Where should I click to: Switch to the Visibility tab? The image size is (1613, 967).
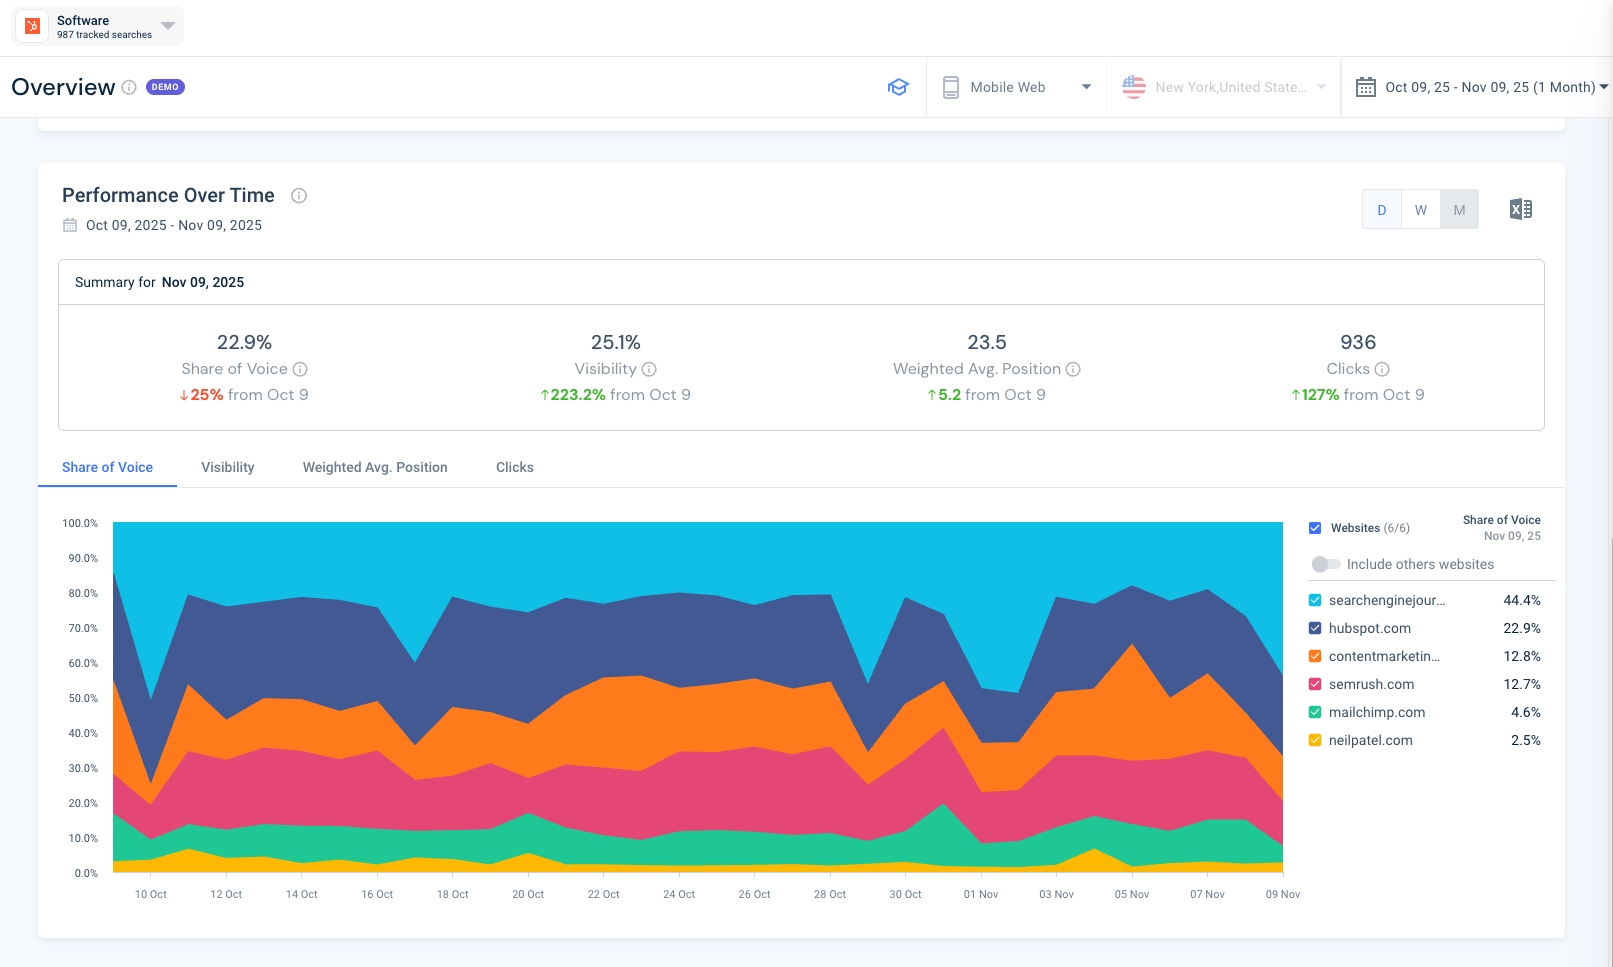coord(228,467)
